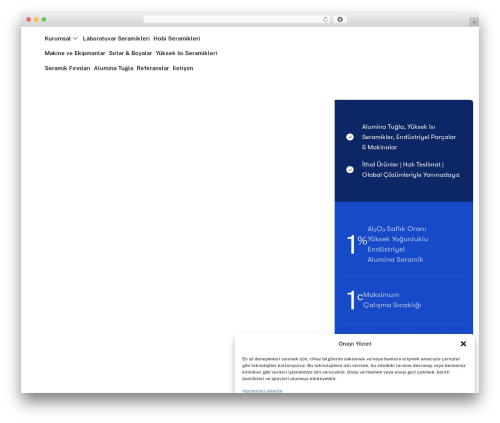500x423 pixels.
Task: Open Referanslar menu item
Action: pyautogui.click(x=153, y=68)
